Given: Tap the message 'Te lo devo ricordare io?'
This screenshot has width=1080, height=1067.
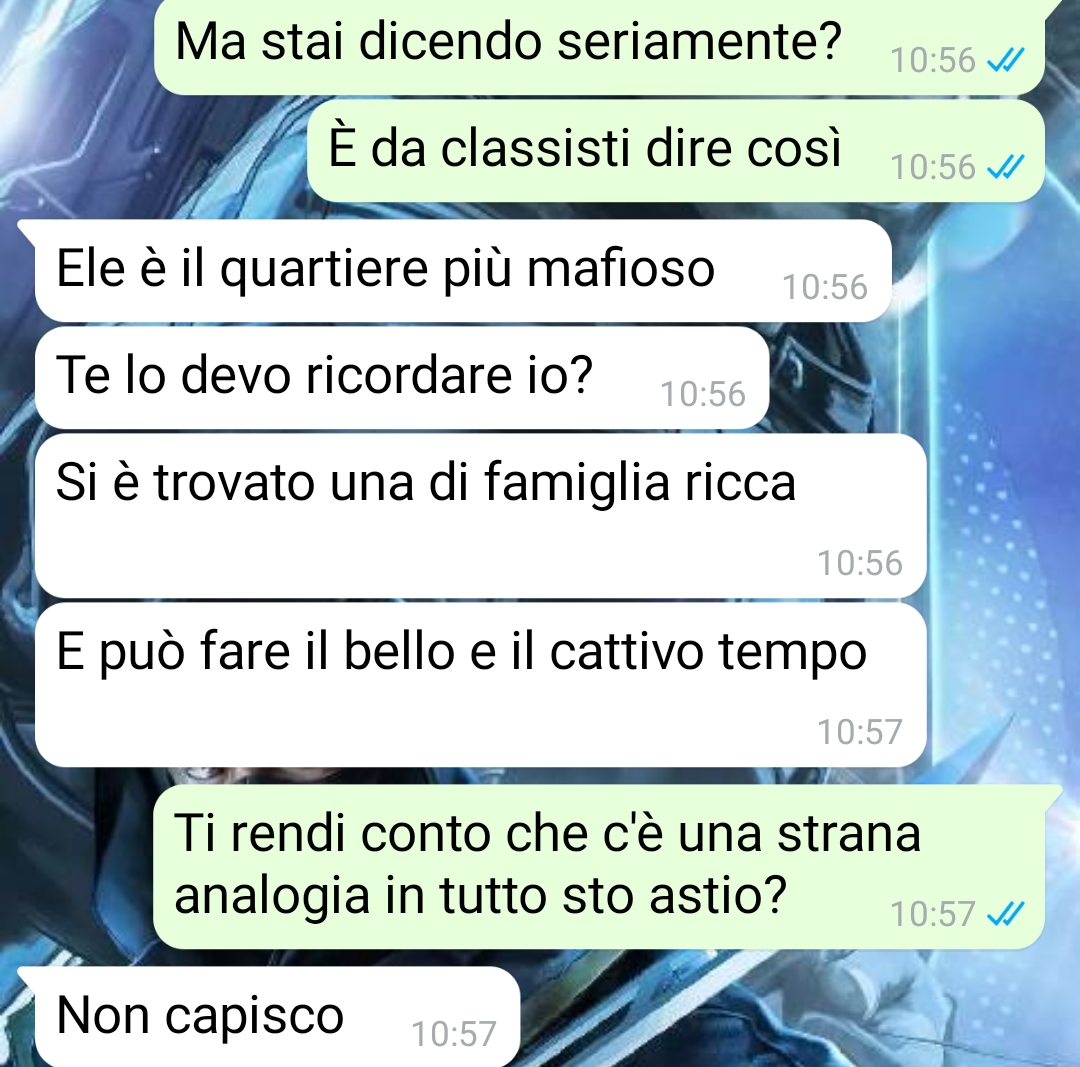Looking at the screenshot, I should pyautogui.click(x=402, y=377).
